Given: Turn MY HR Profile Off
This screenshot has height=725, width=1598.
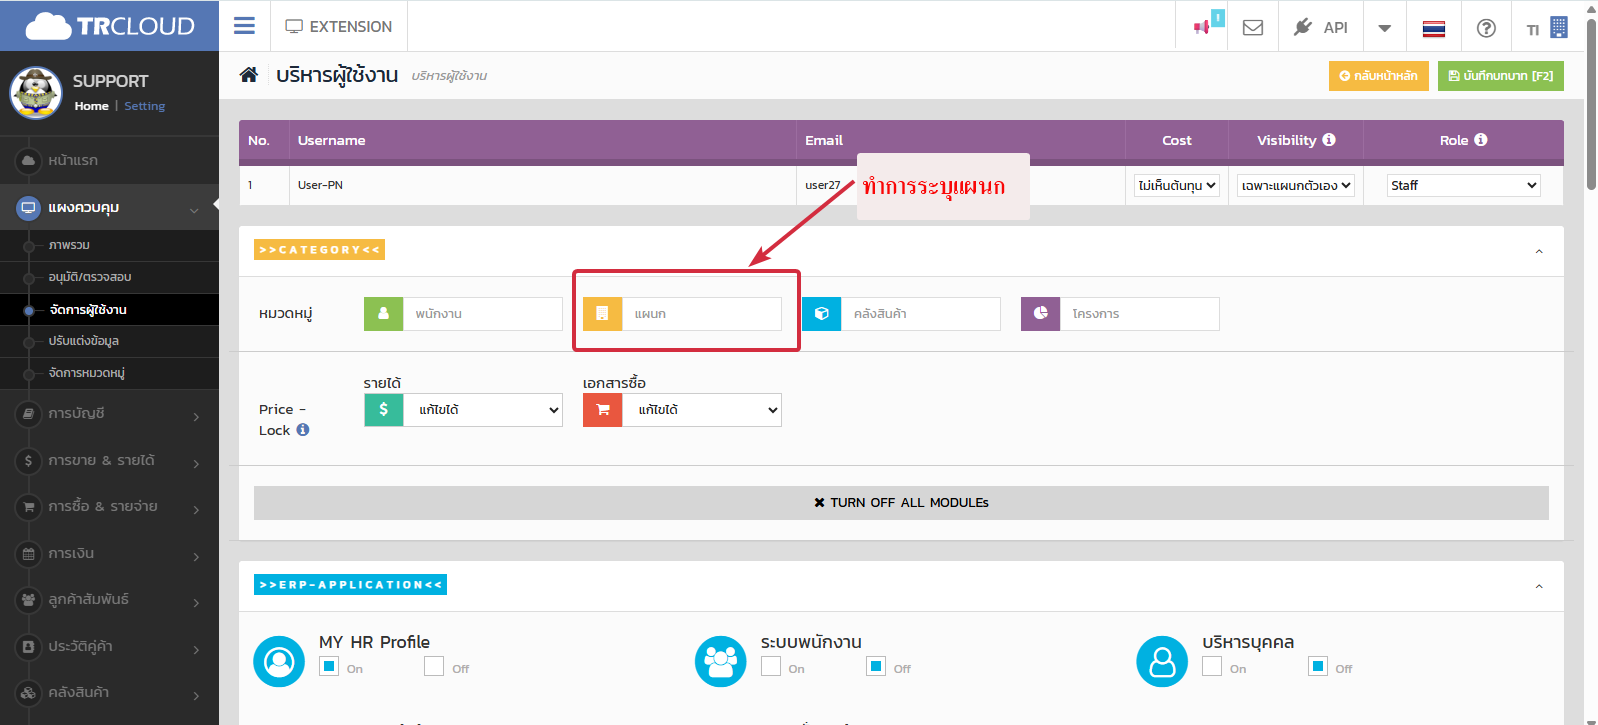Looking at the screenshot, I should [434, 667].
